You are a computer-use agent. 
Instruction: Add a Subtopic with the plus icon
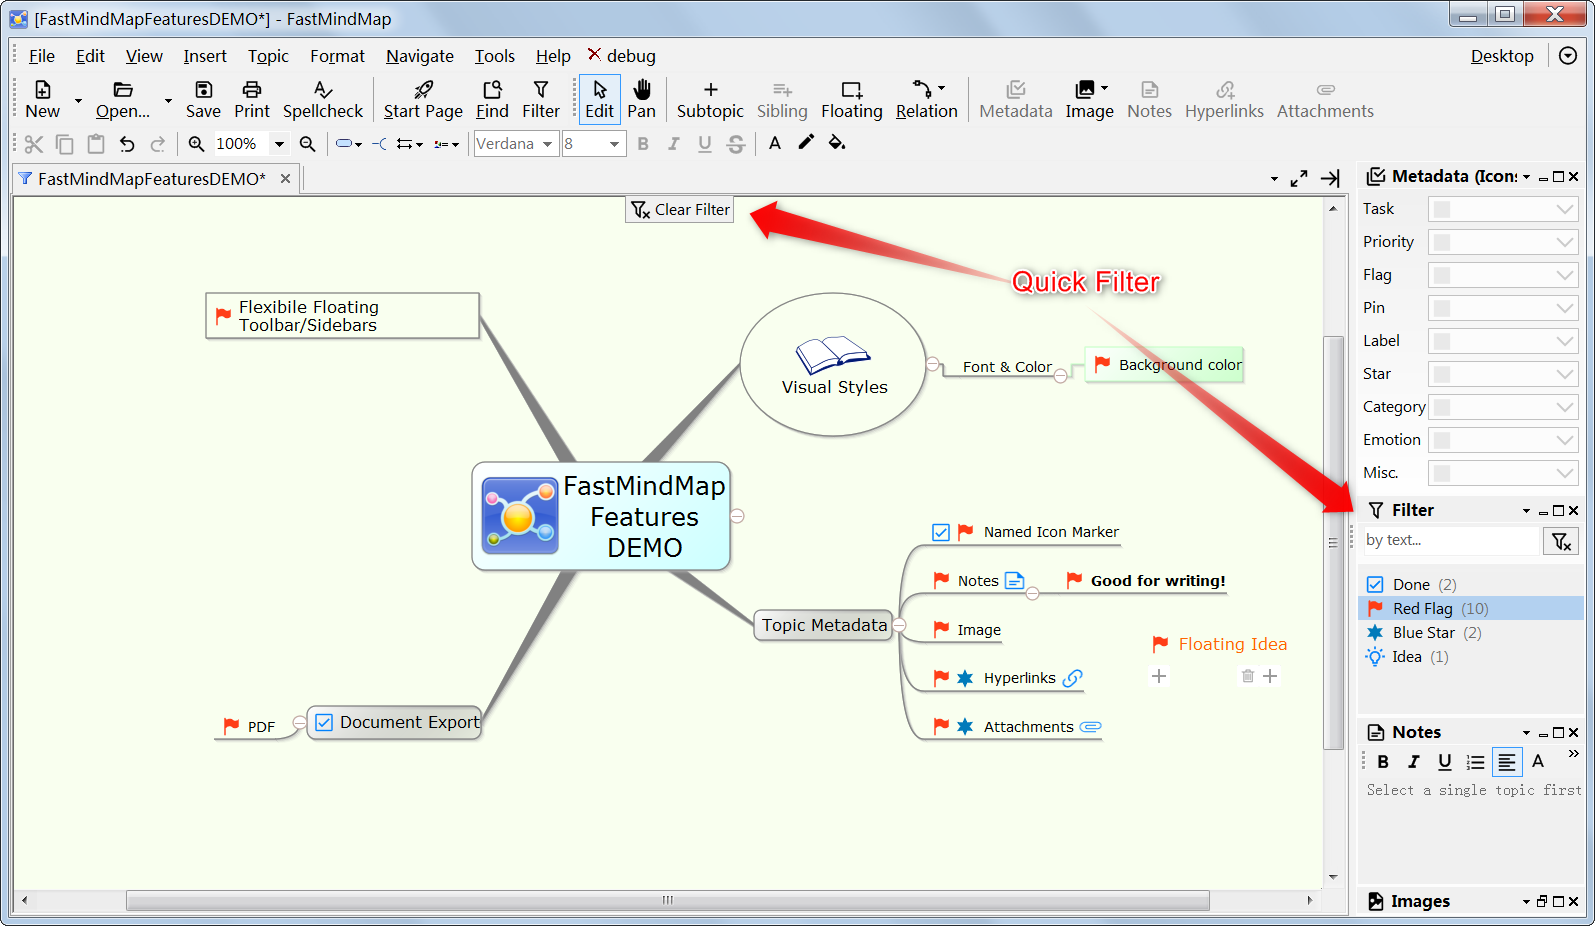pyautogui.click(x=710, y=90)
